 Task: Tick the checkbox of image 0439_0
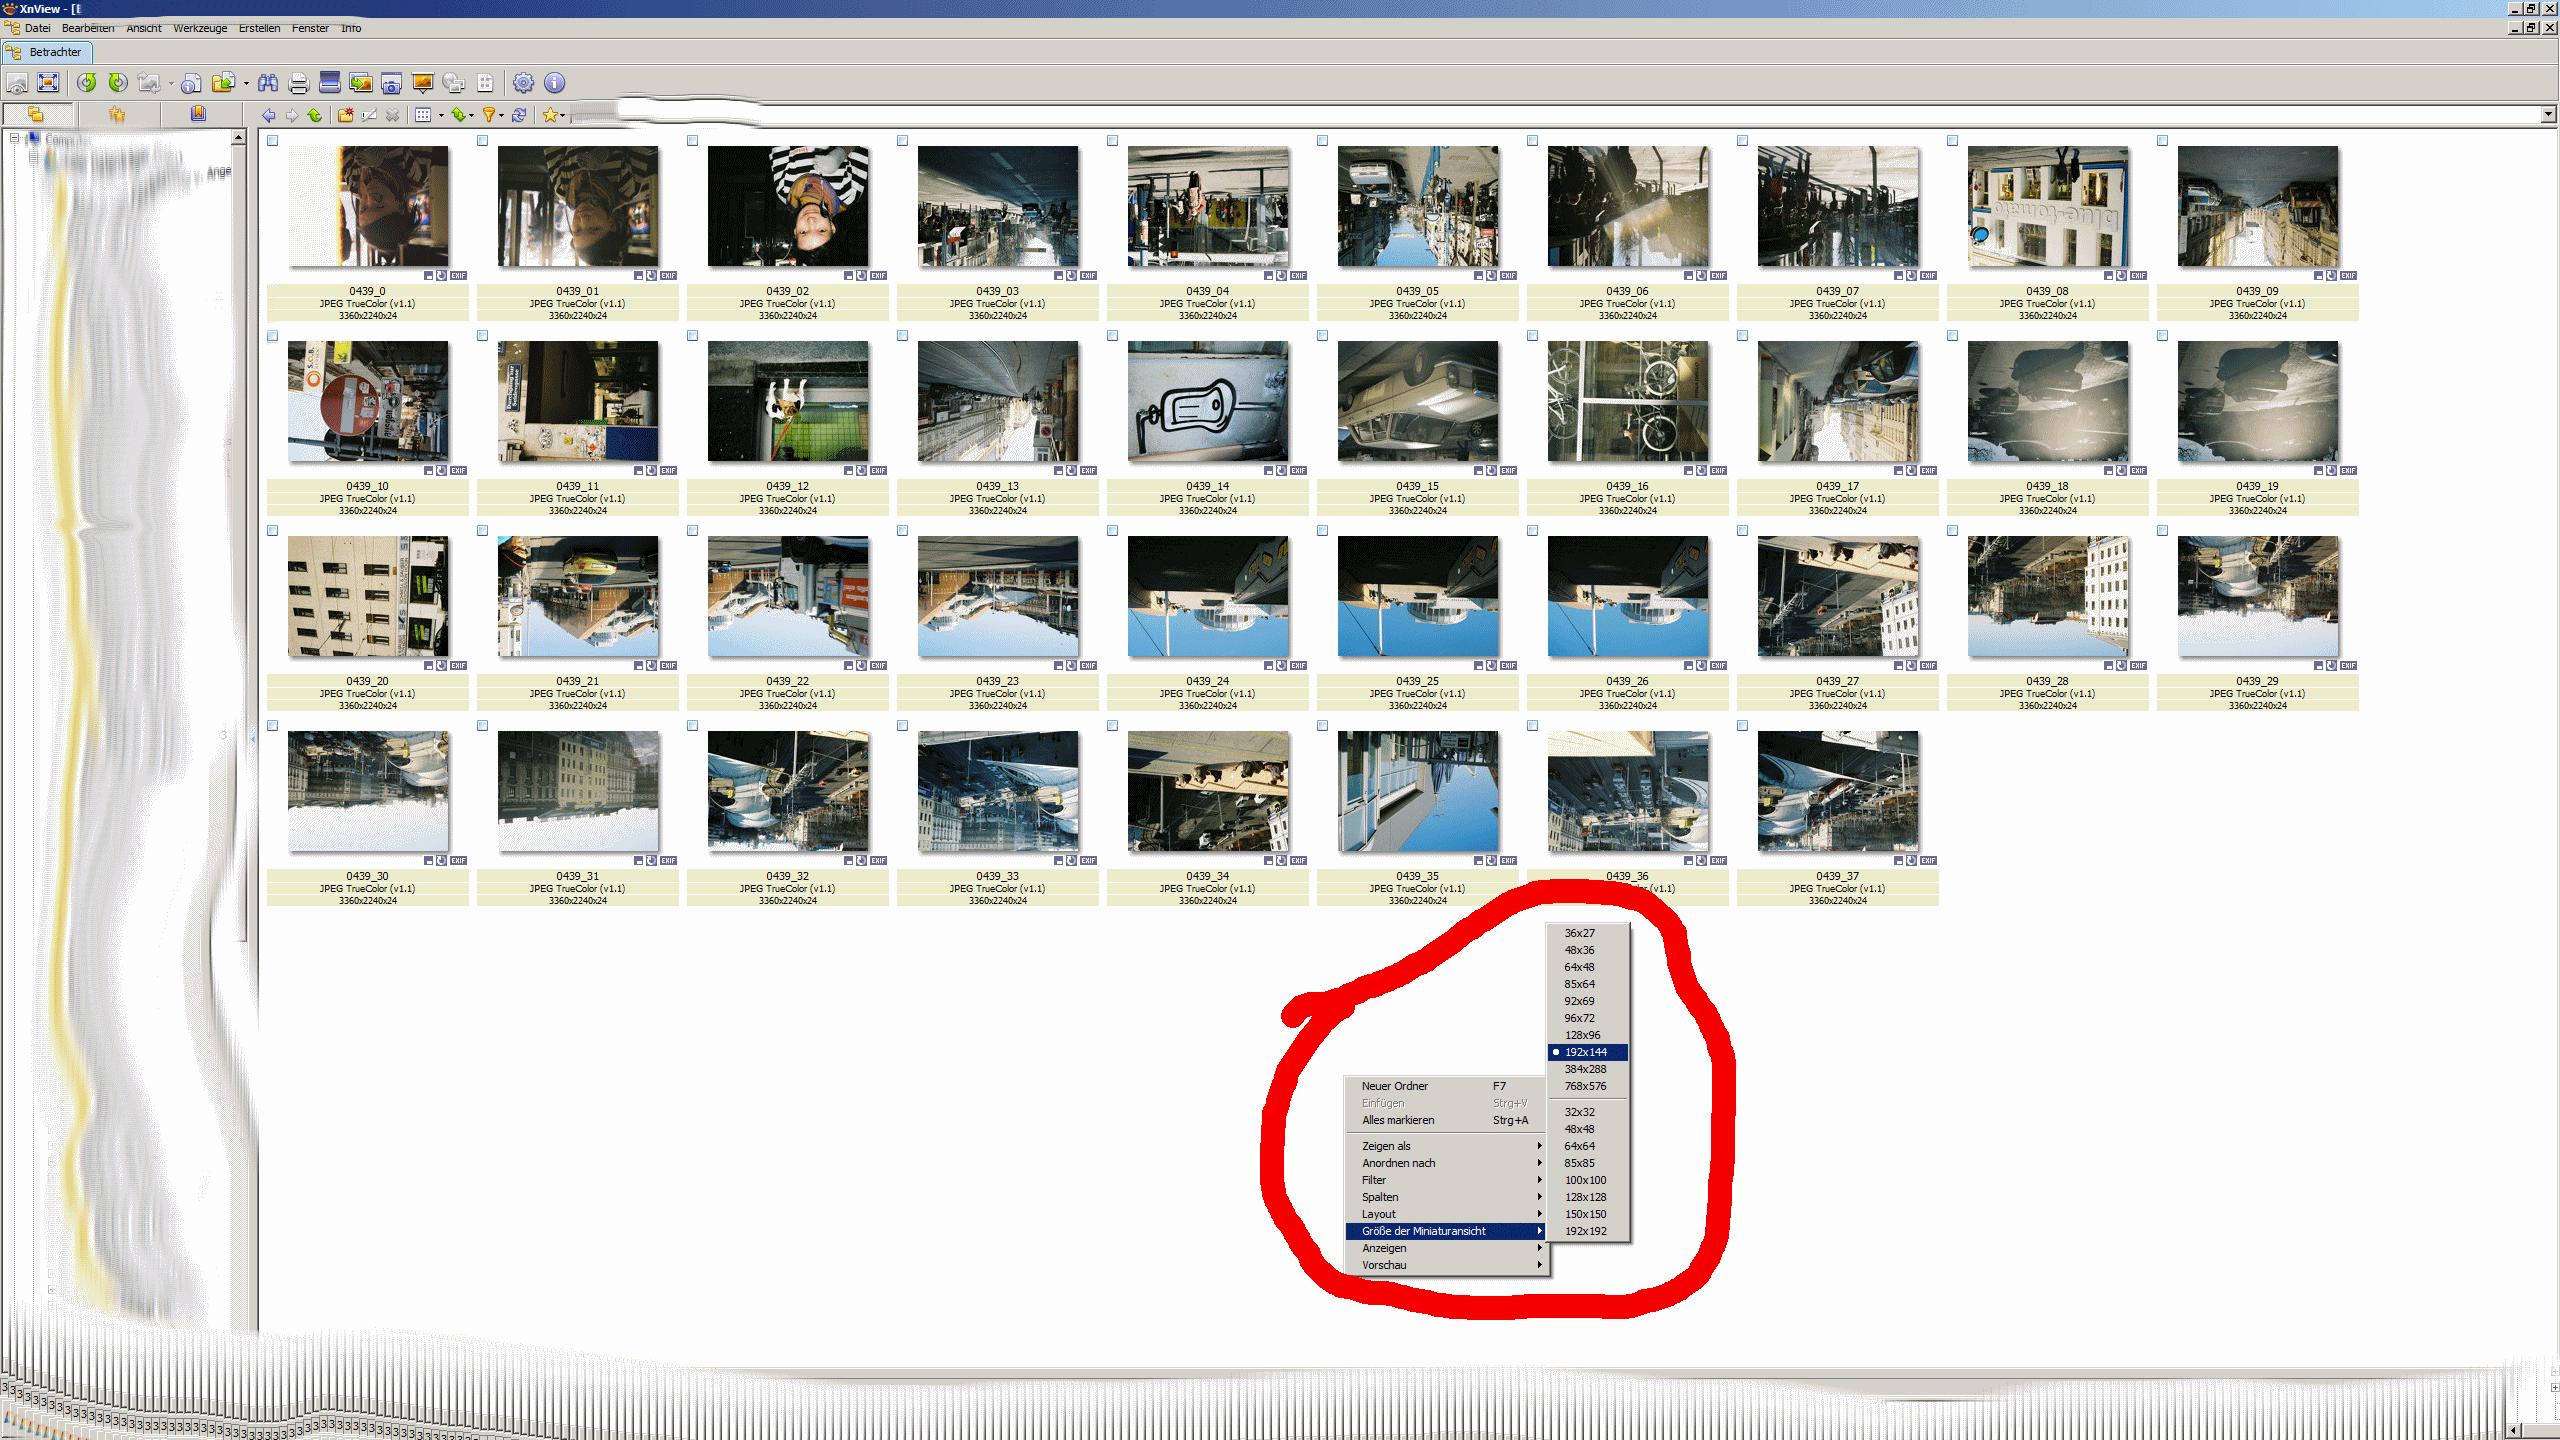(272, 141)
